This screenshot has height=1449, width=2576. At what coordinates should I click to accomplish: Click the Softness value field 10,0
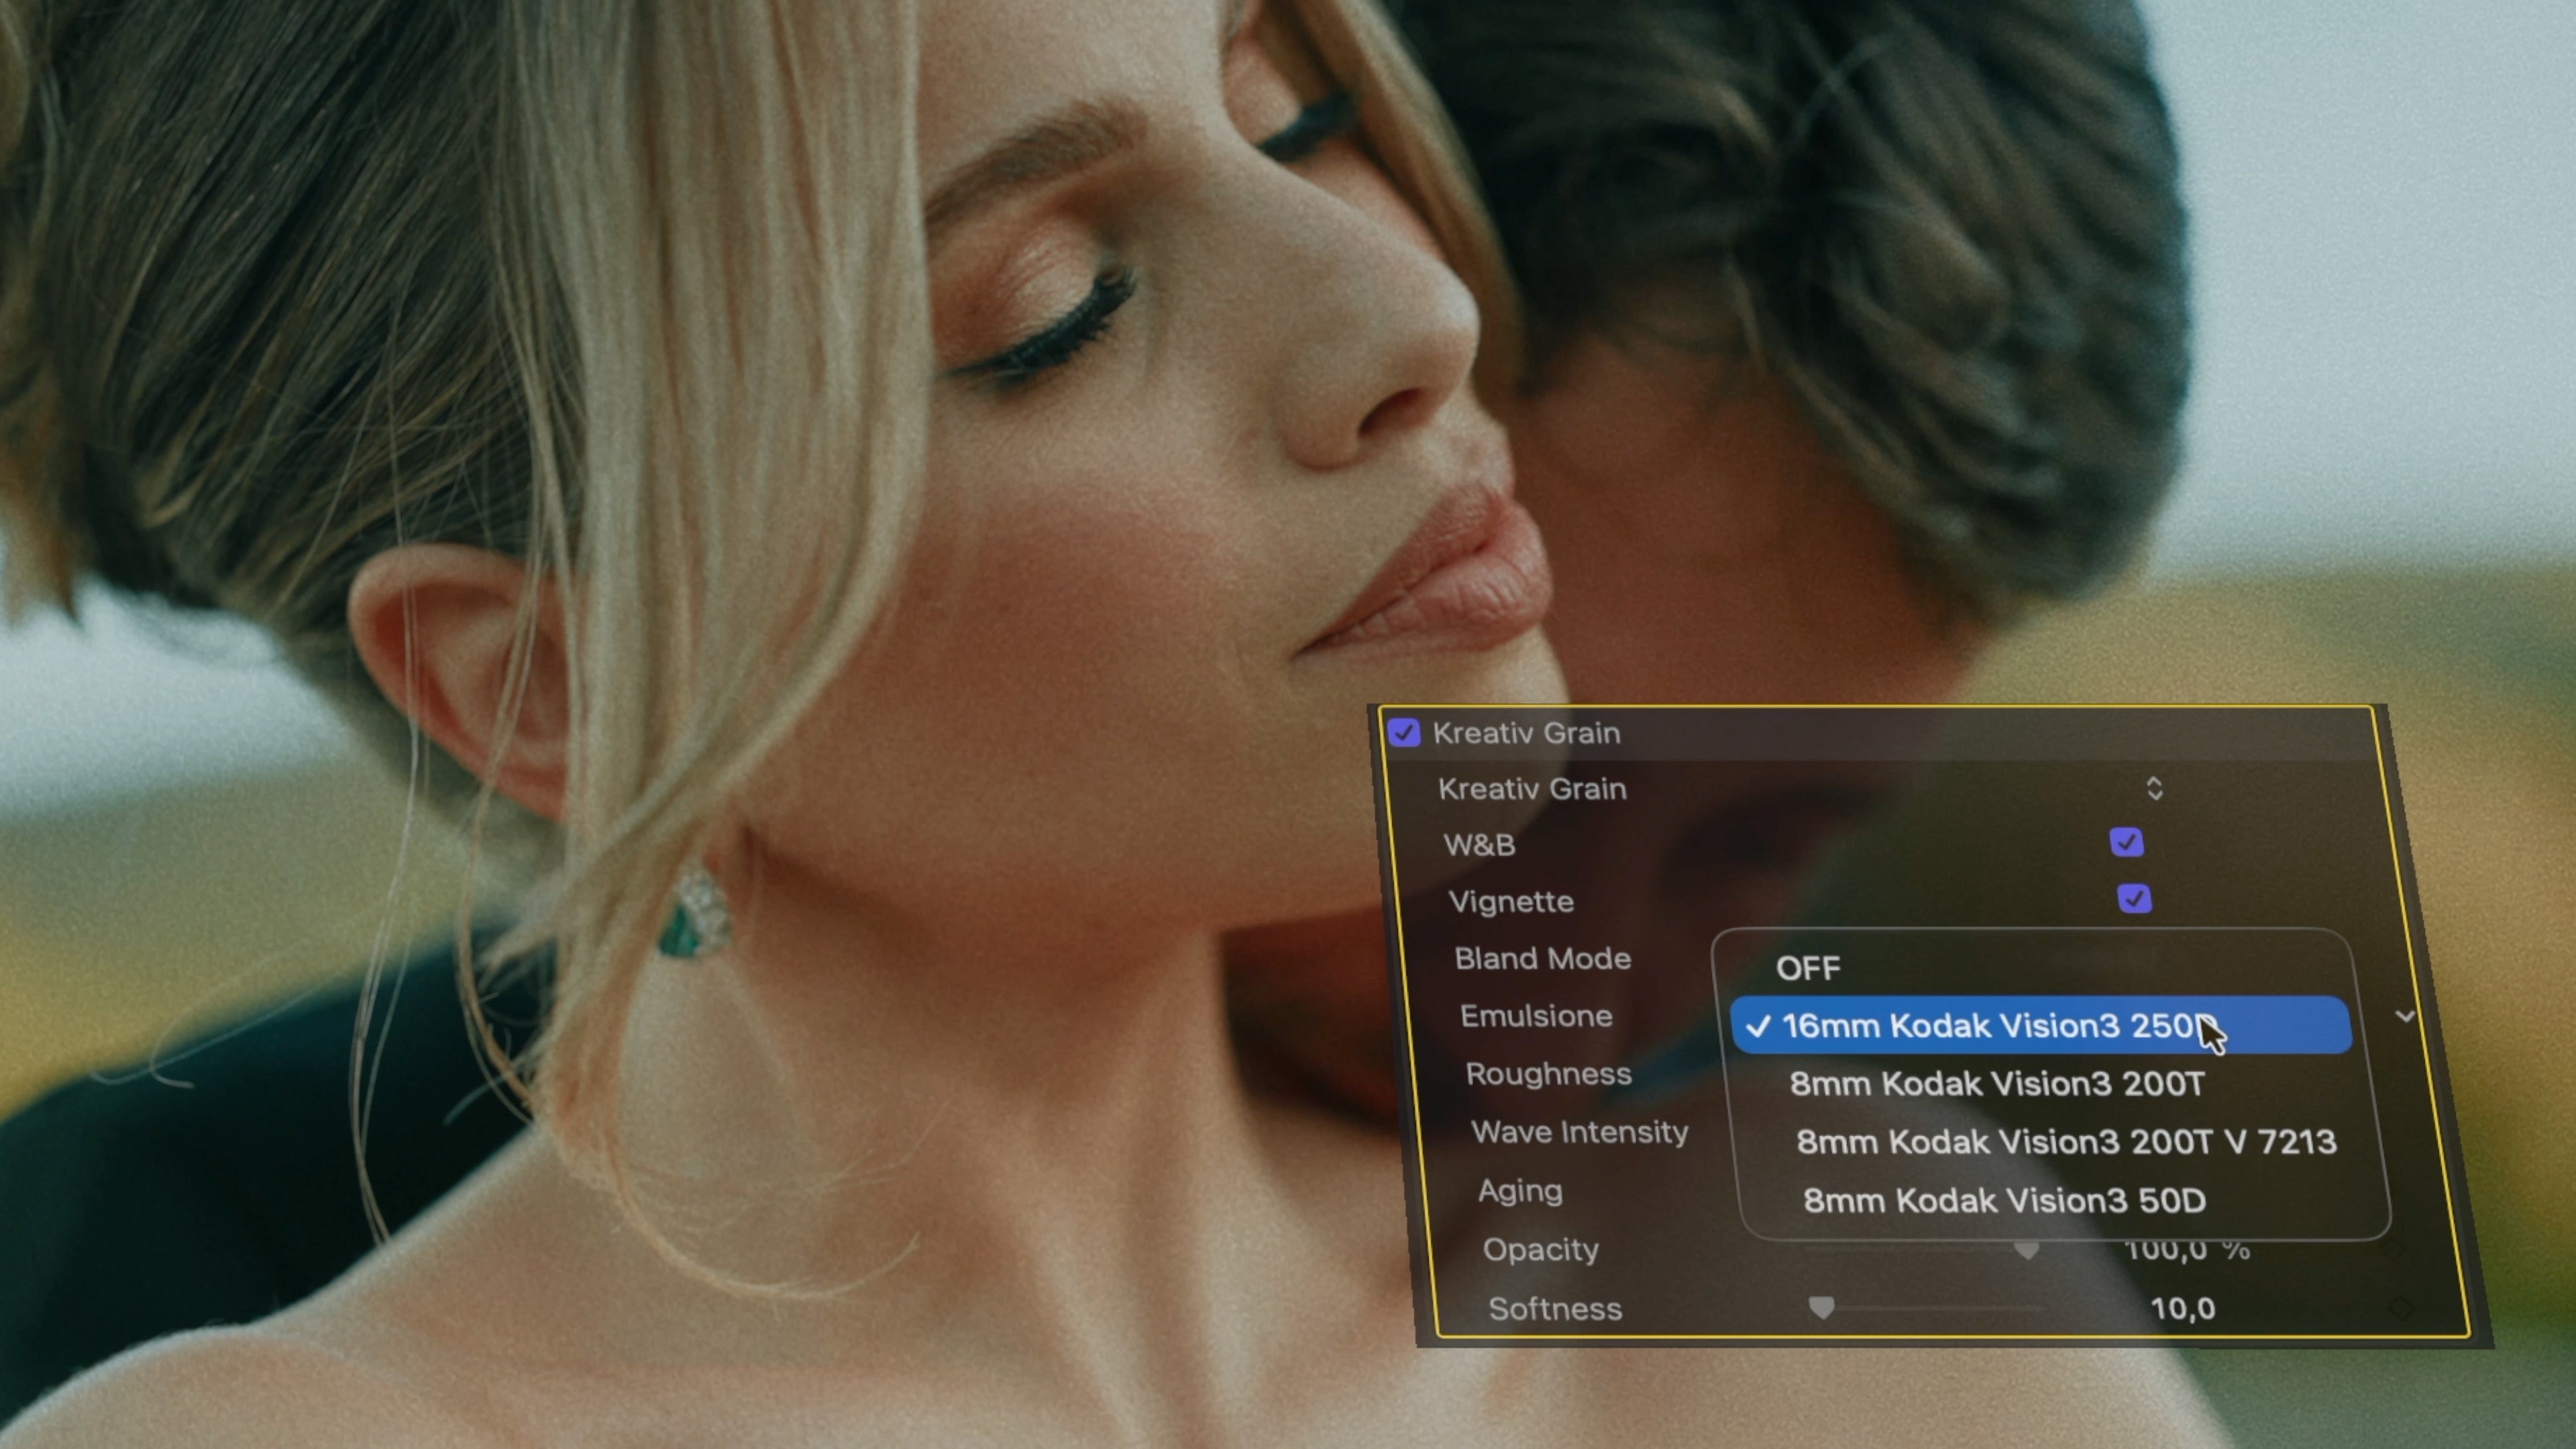click(2183, 1309)
